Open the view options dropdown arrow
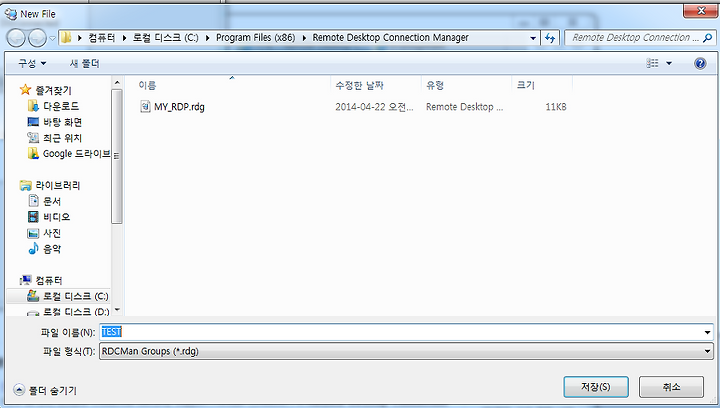Viewport: 720px width, 408px height. point(669,63)
